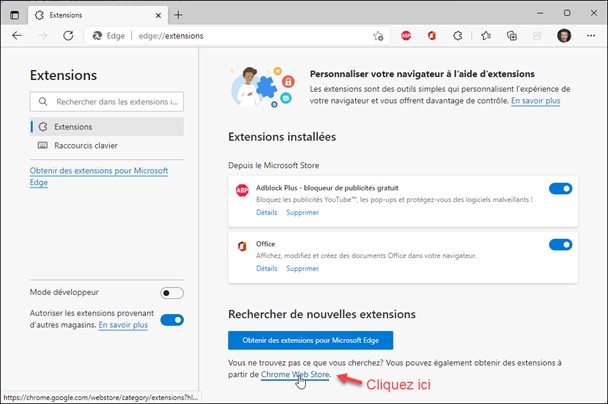Open a new tab with plus icon
608x404 pixels.
click(x=178, y=15)
